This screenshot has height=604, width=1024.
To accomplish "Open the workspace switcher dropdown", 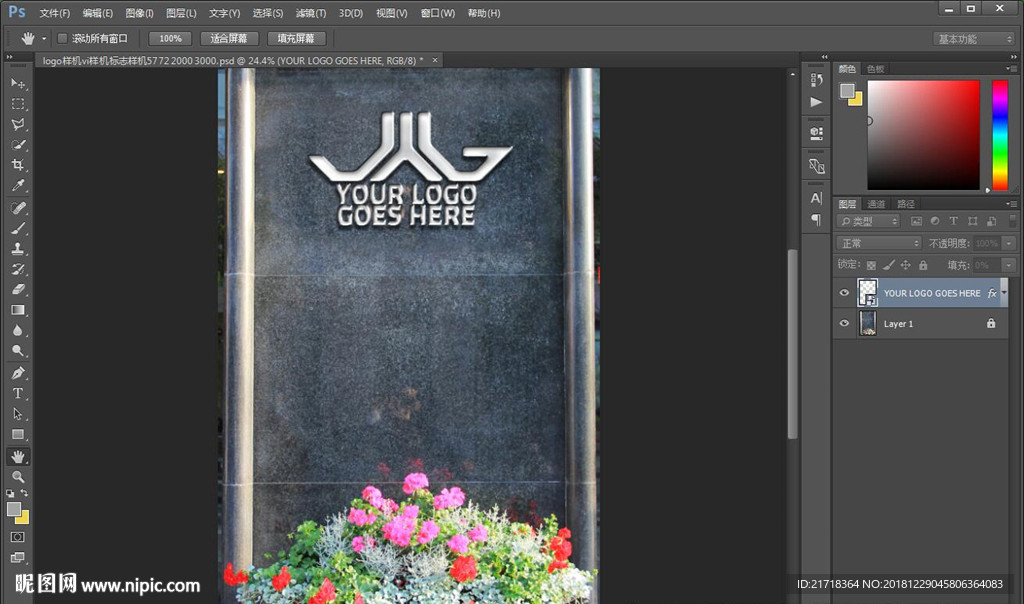I will point(974,39).
